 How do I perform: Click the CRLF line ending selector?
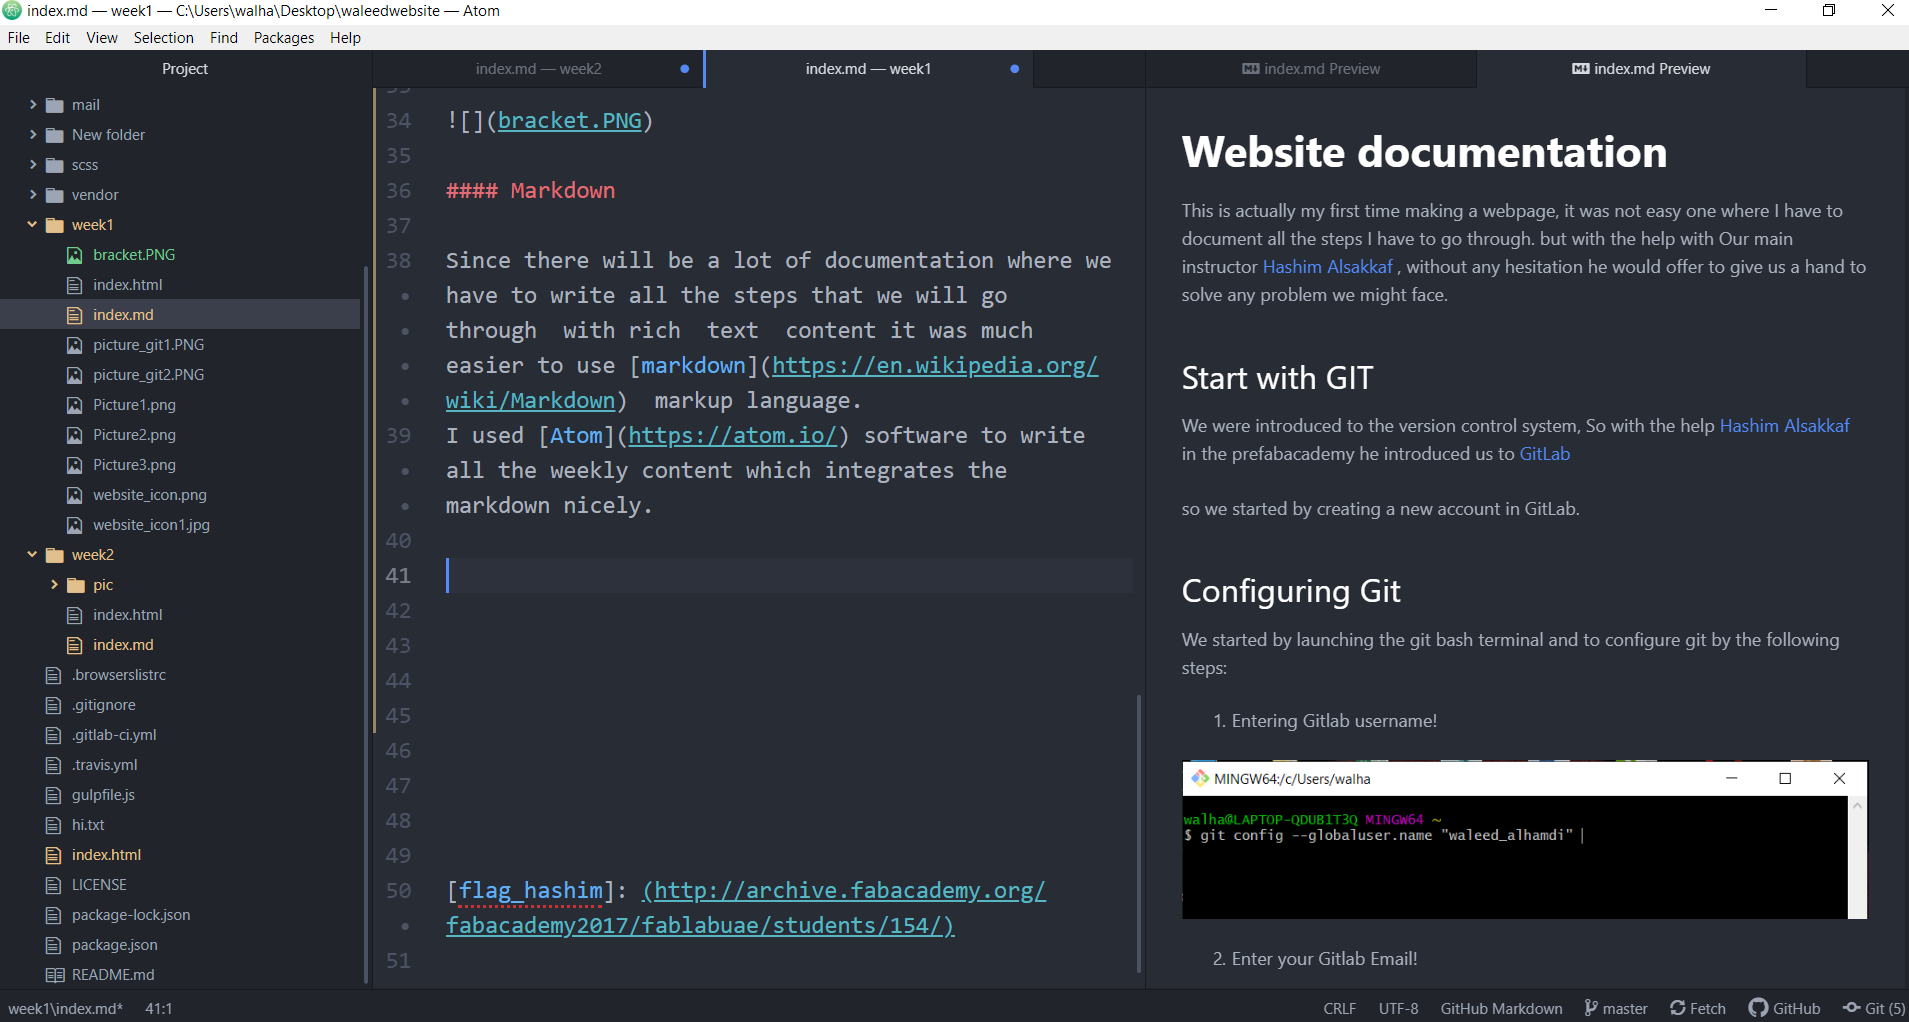pos(1340,1008)
